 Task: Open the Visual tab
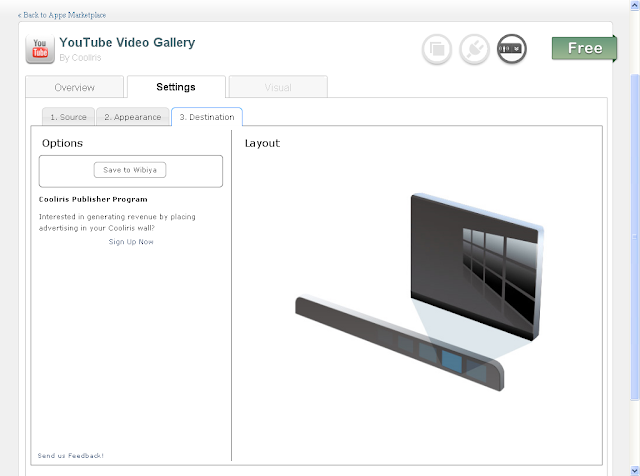coord(278,87)
